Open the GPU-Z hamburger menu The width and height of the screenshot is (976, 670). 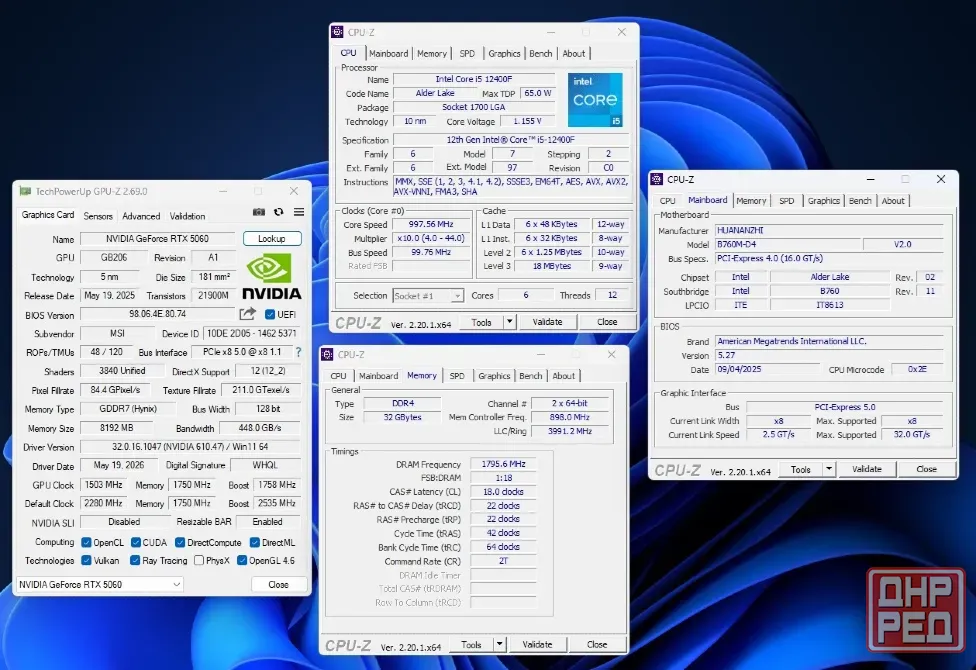pyautogui.click(x=299, y=212)
